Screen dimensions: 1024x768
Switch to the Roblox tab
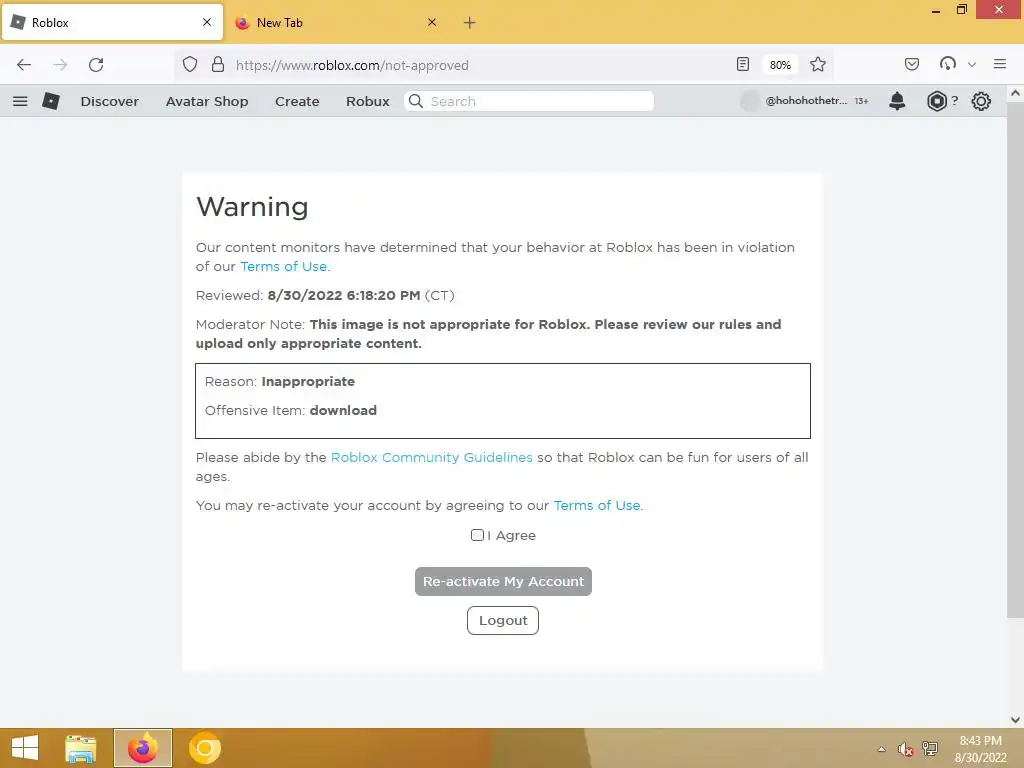[112, 22]
